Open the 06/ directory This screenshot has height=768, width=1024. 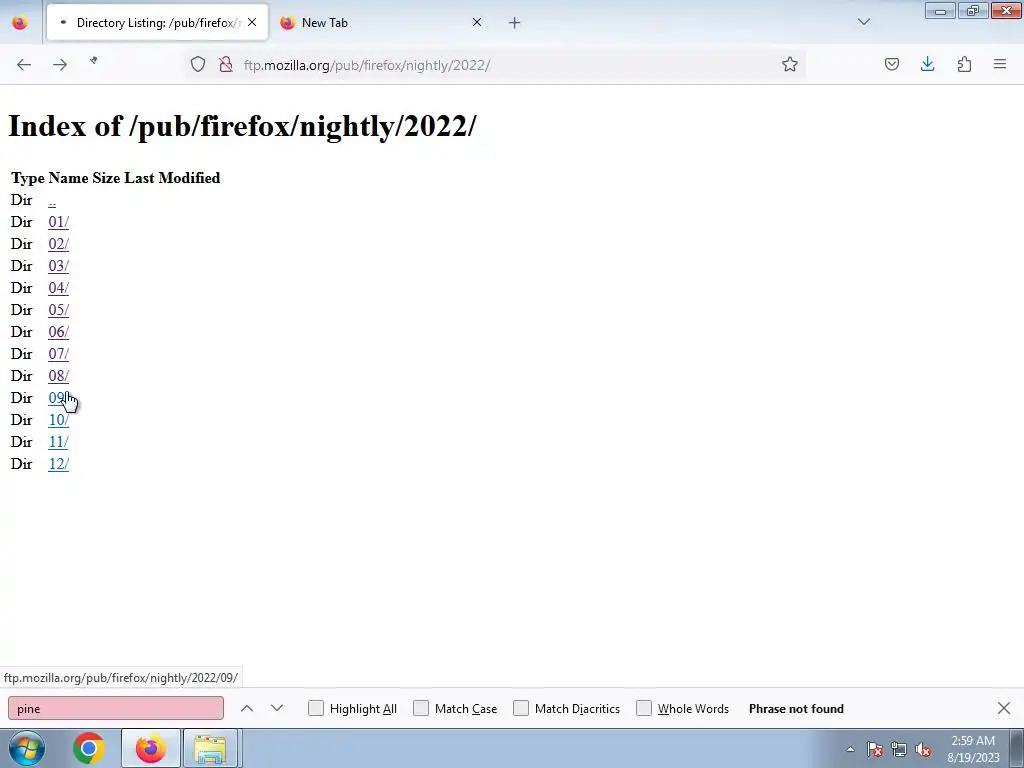[x=58, y=332]
